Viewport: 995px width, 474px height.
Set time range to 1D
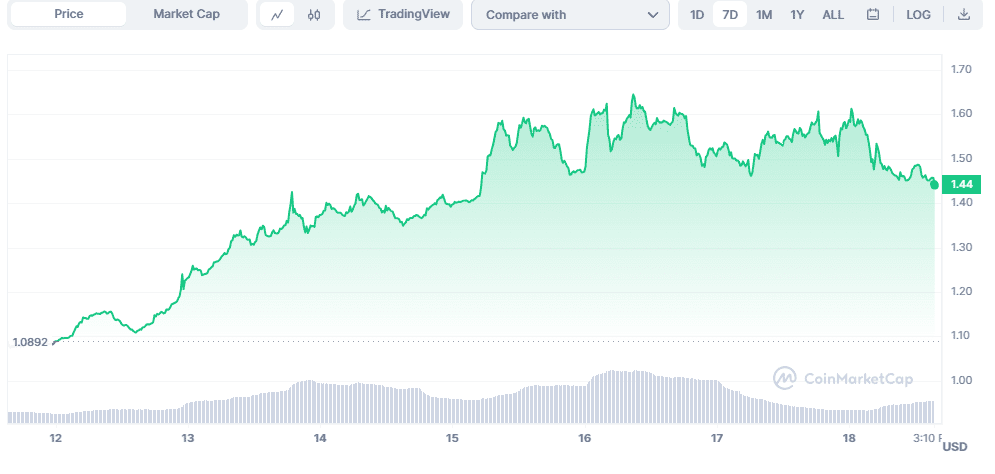[x=697, y=15]
